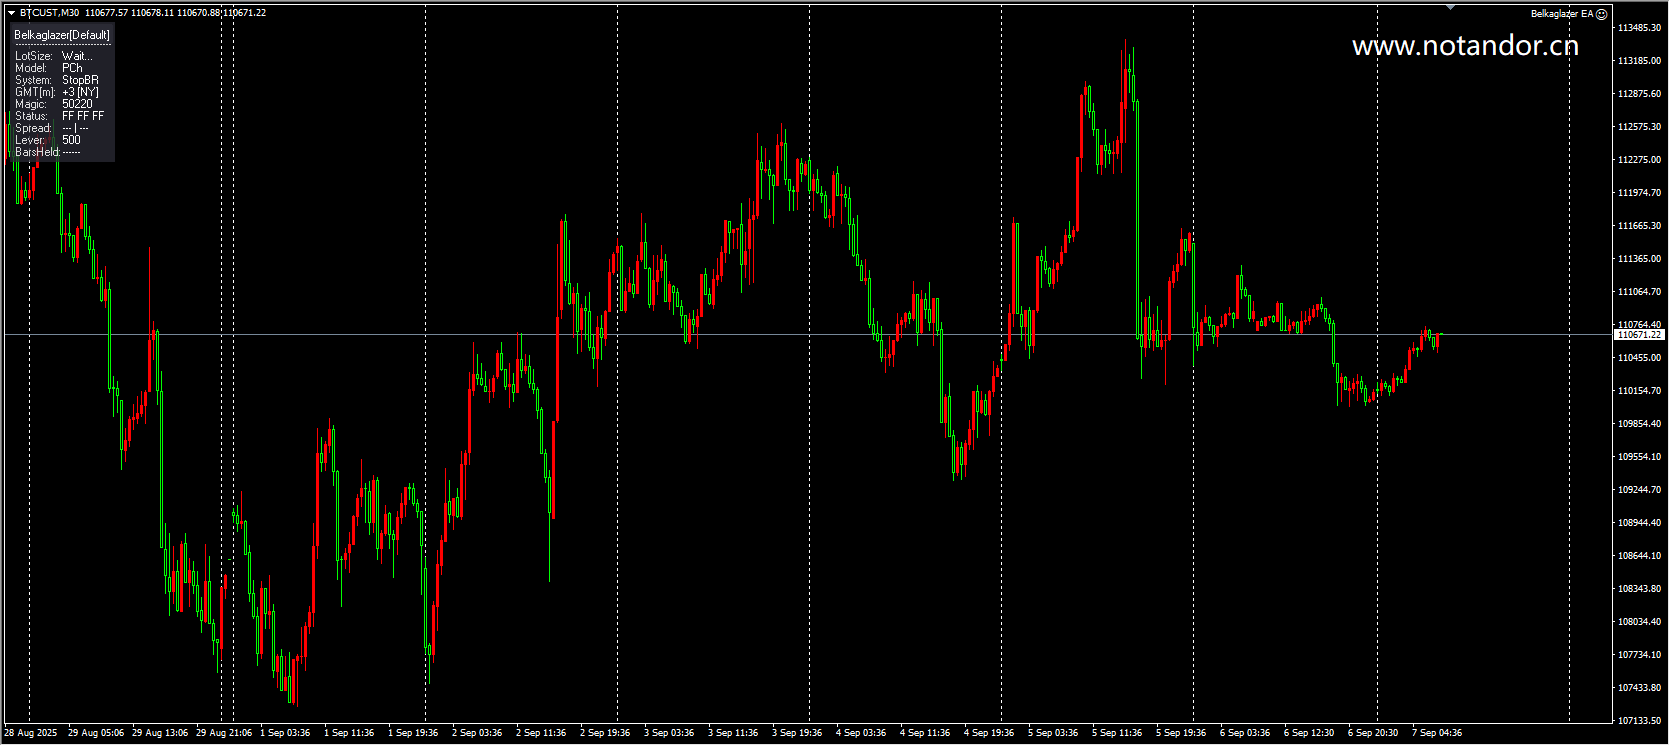Viewport: 1670px width, 746px height.
Task: Click the Belkaglazer EA label text
Action: click(x=1562, y=14)
